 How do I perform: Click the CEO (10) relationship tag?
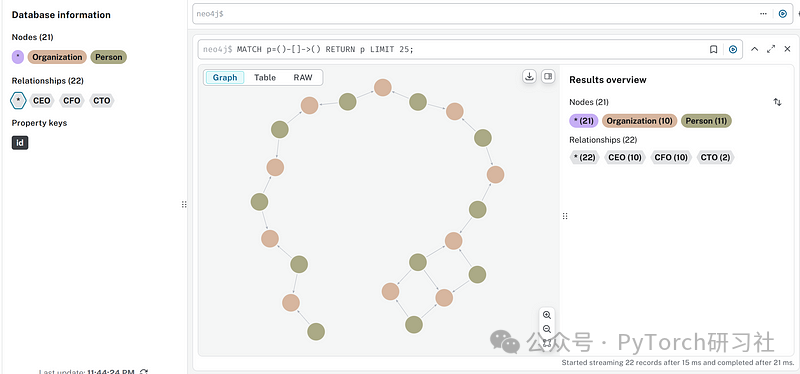coord(625,157)
